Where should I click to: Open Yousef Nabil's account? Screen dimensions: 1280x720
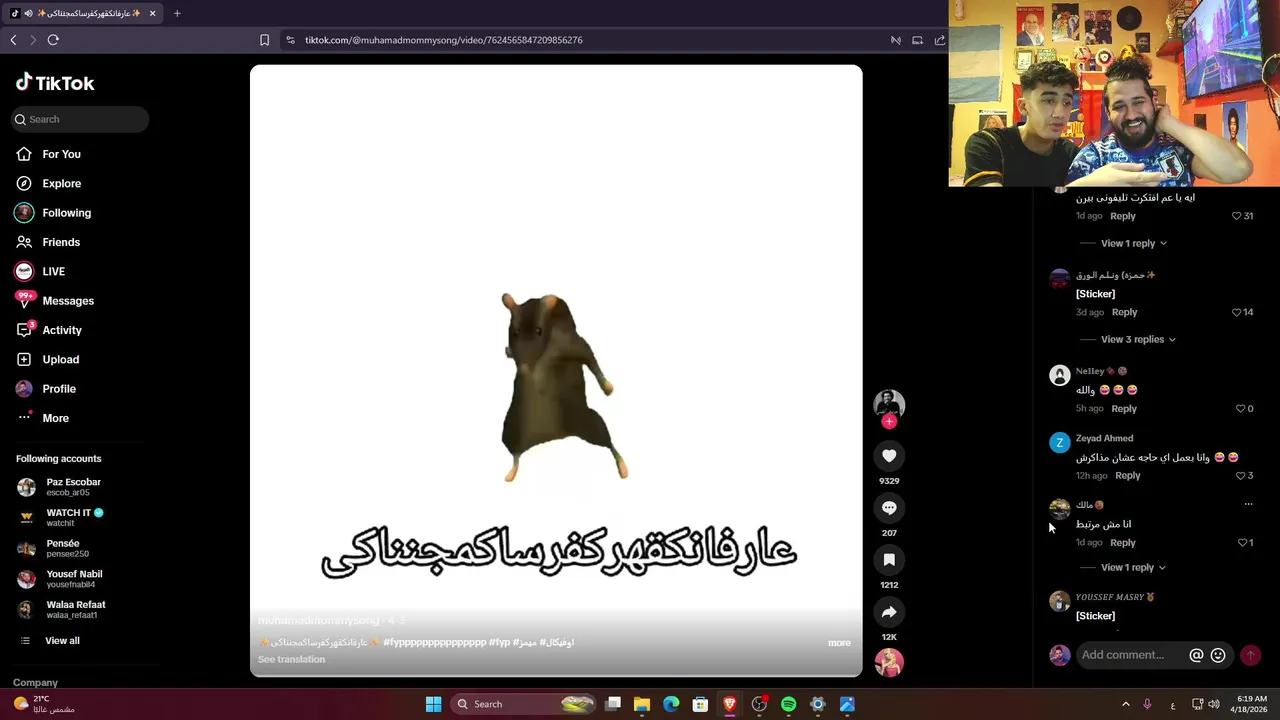click(60, 579)
